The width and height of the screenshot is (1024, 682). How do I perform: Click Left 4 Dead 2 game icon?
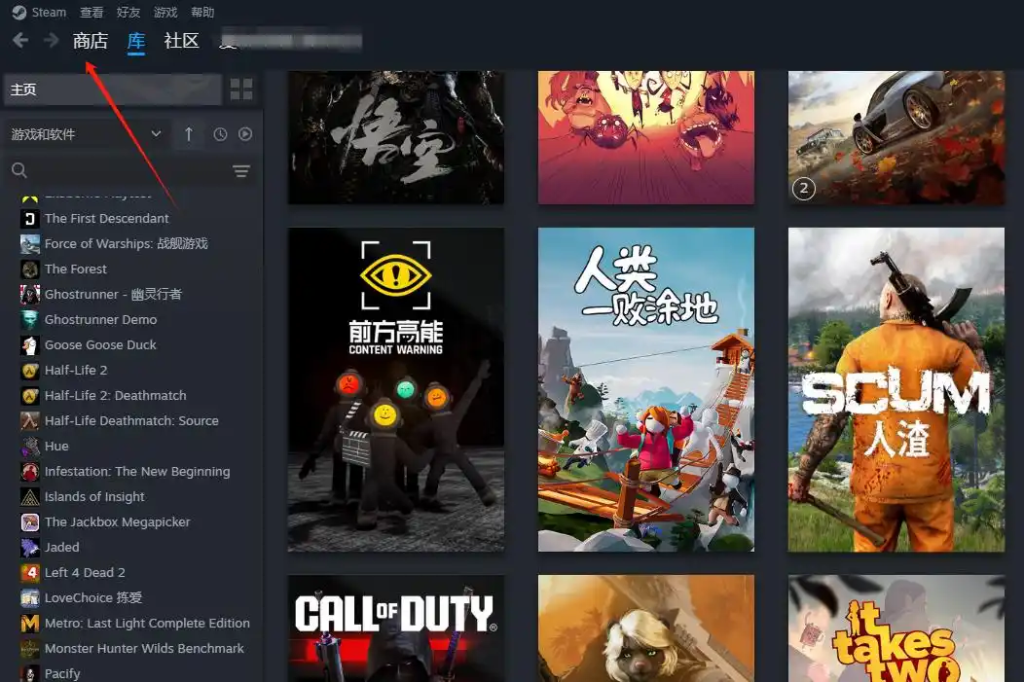pyautogui.click(x=29, y=573)
